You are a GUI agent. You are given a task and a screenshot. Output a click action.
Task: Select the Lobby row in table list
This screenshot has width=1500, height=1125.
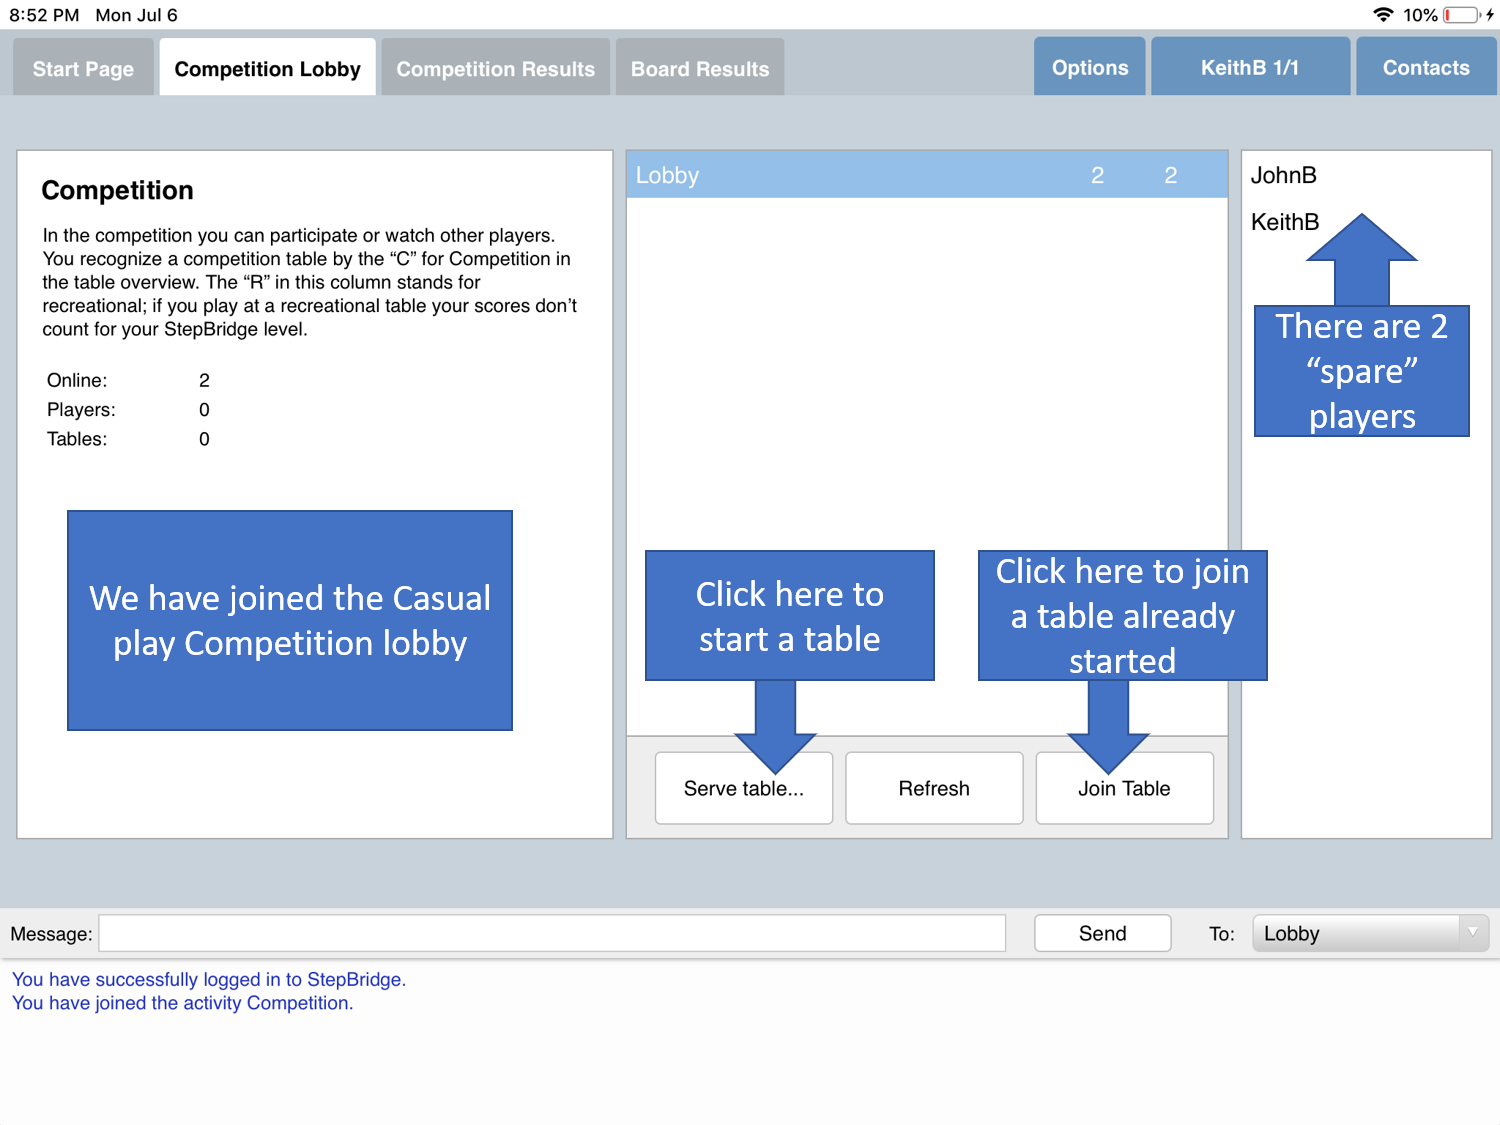[x=926, y=175]
